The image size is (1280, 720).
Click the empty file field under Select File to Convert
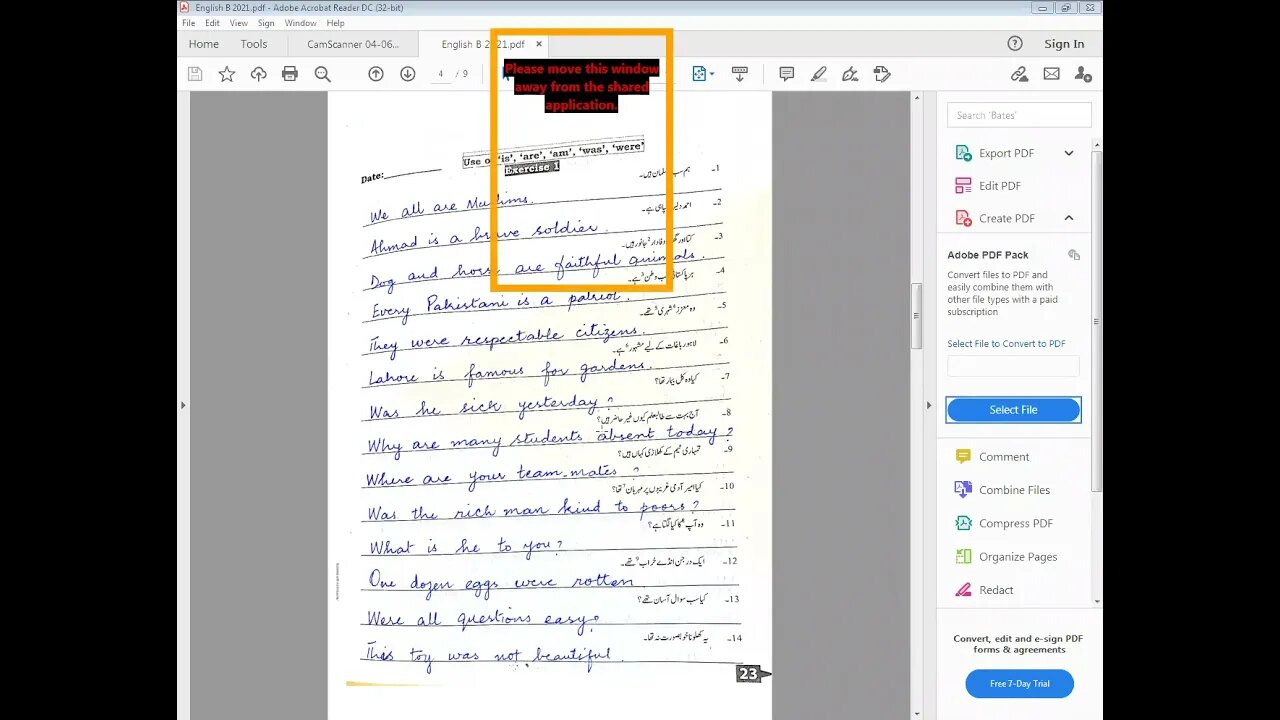click(x=1013, y=366)
